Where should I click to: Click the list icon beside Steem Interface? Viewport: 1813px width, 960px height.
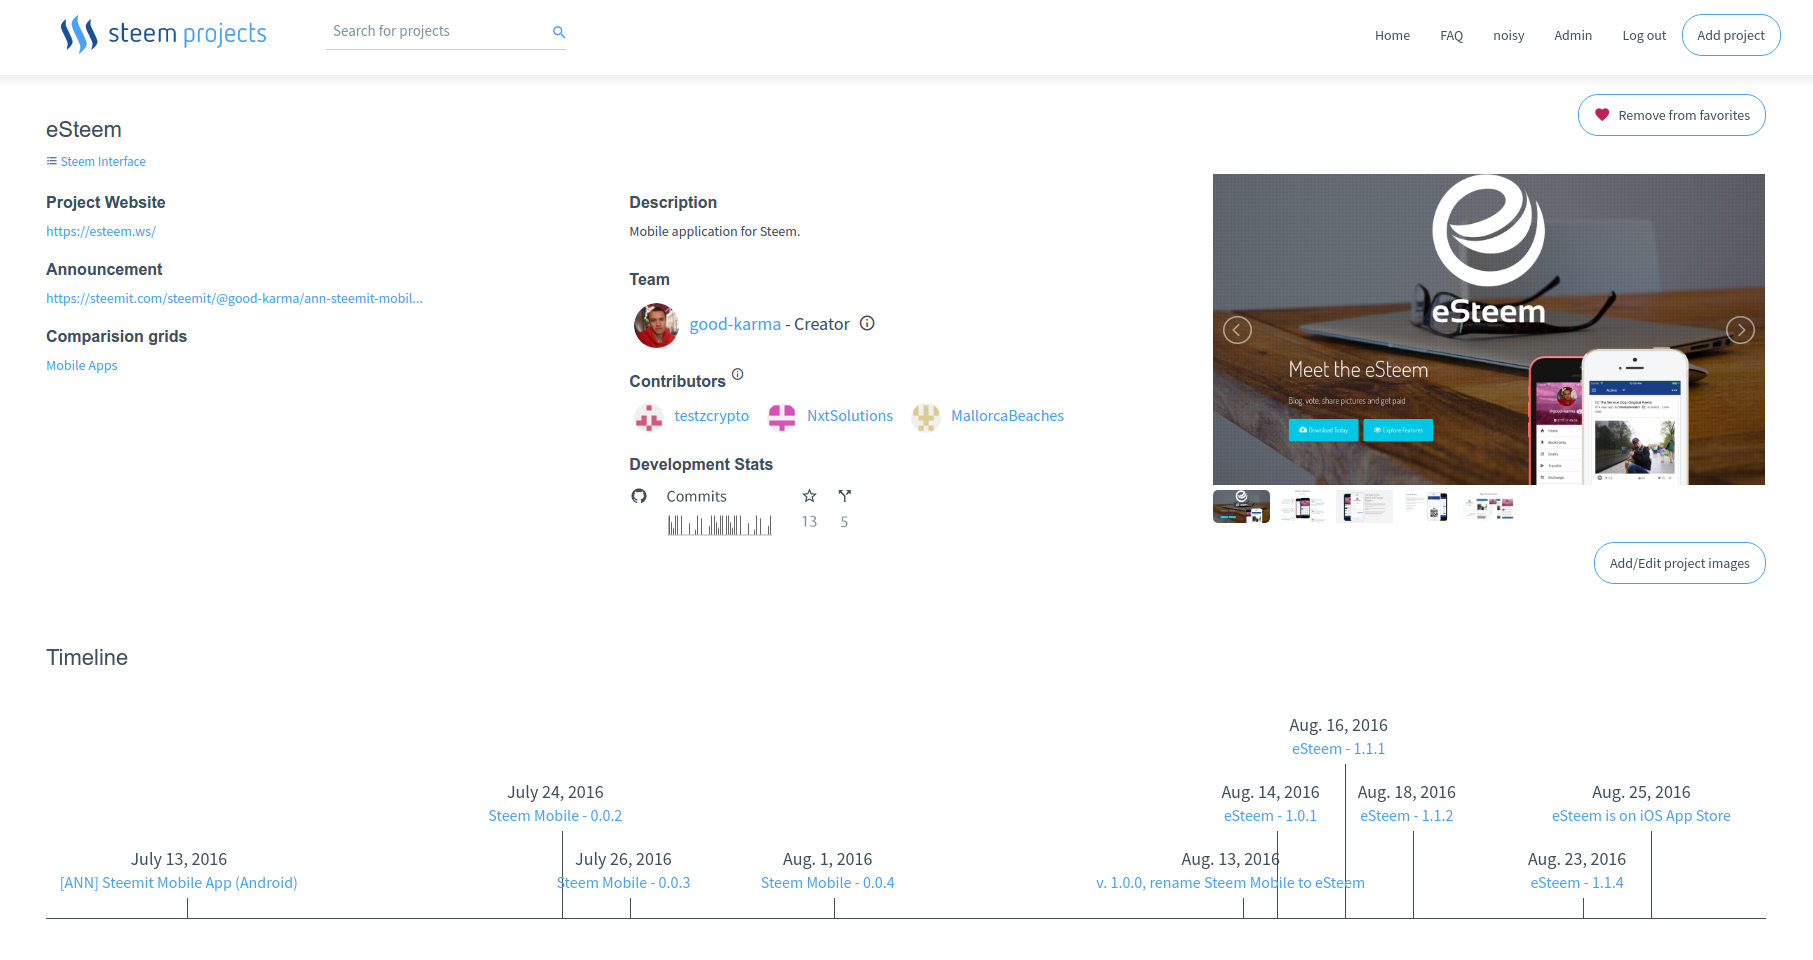(52, 161)
